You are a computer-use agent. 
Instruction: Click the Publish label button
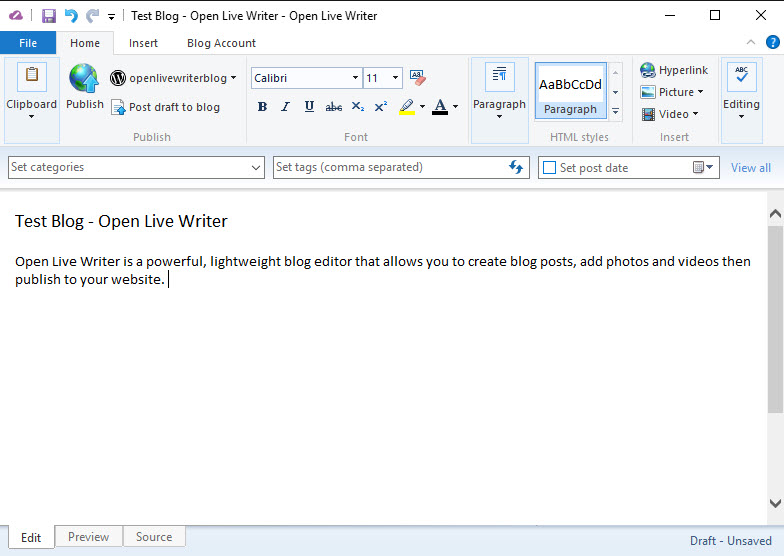(x=85, y=104)
